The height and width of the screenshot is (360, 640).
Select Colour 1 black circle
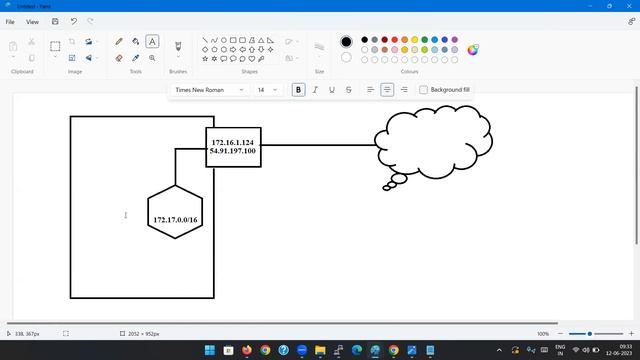point(346,42)
